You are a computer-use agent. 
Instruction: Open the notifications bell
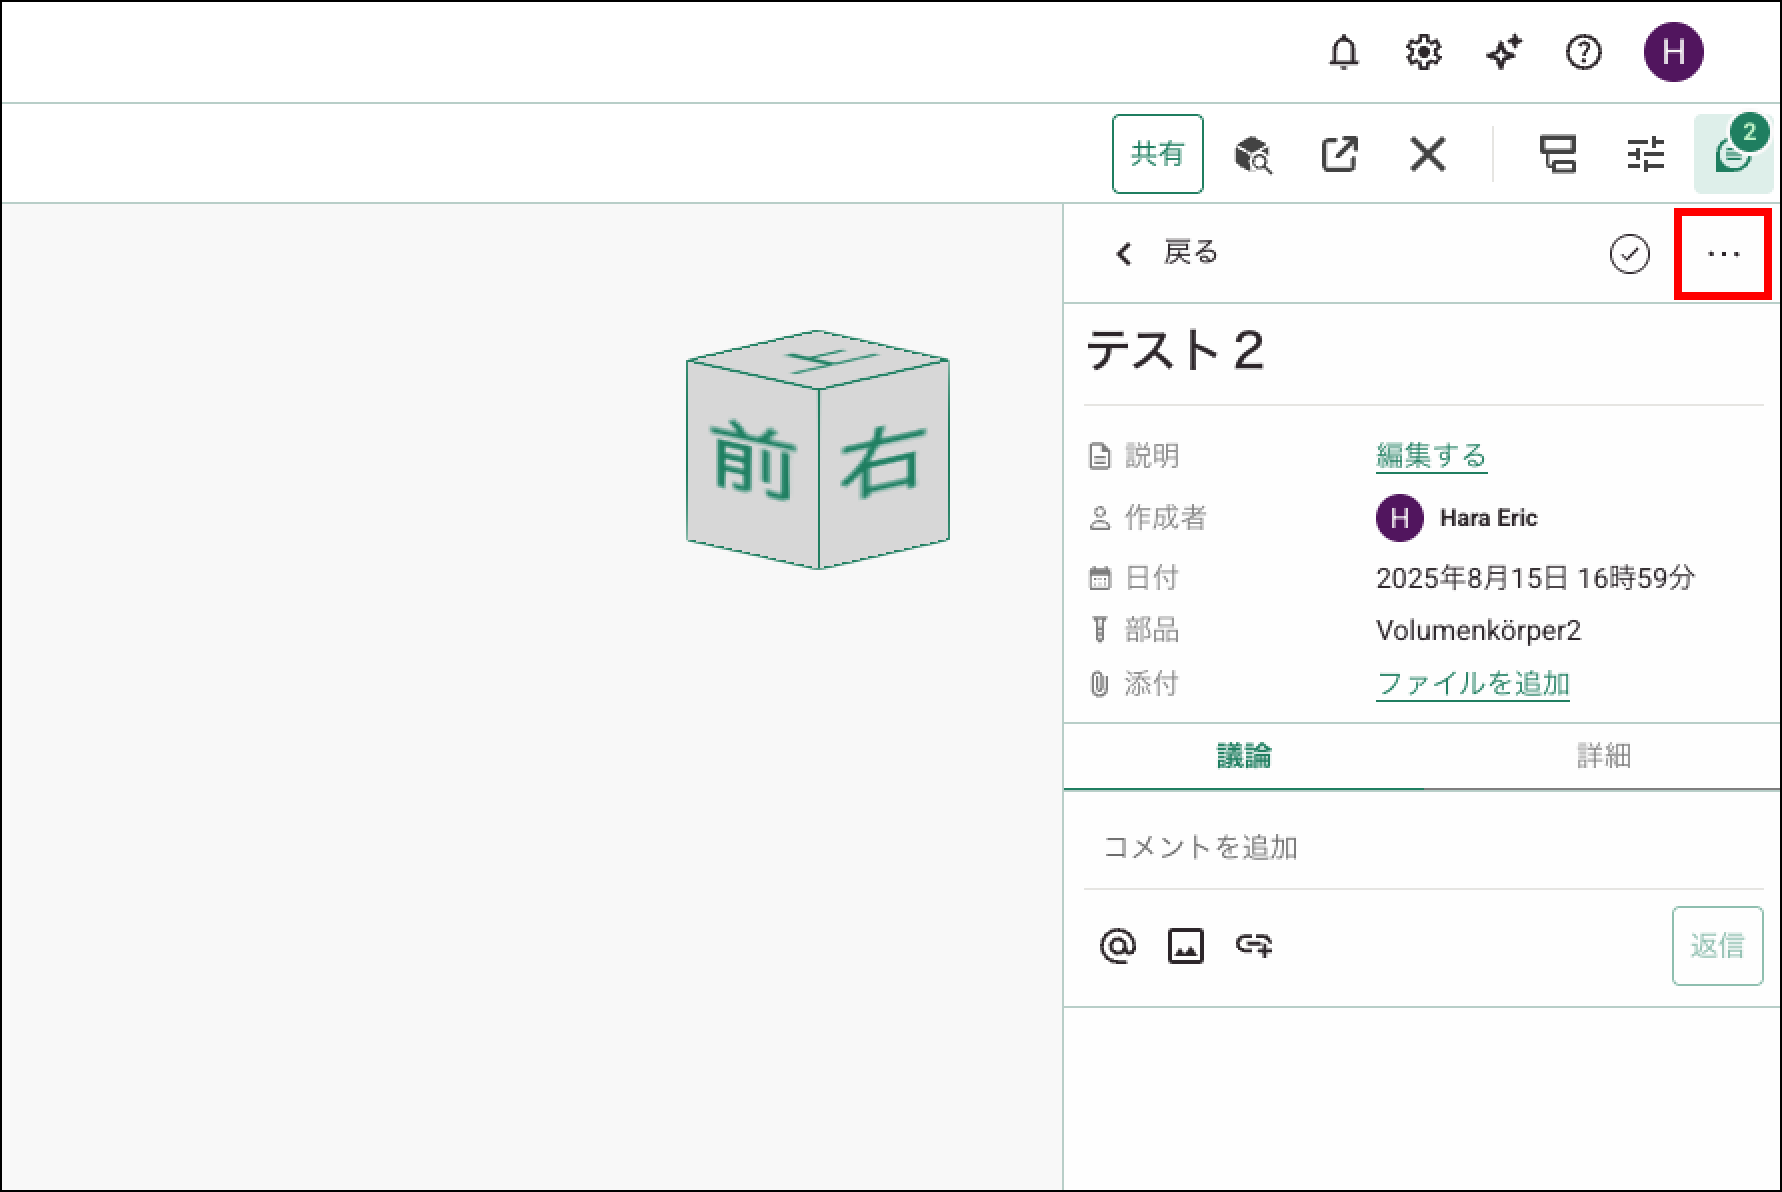click(1343, 52)
